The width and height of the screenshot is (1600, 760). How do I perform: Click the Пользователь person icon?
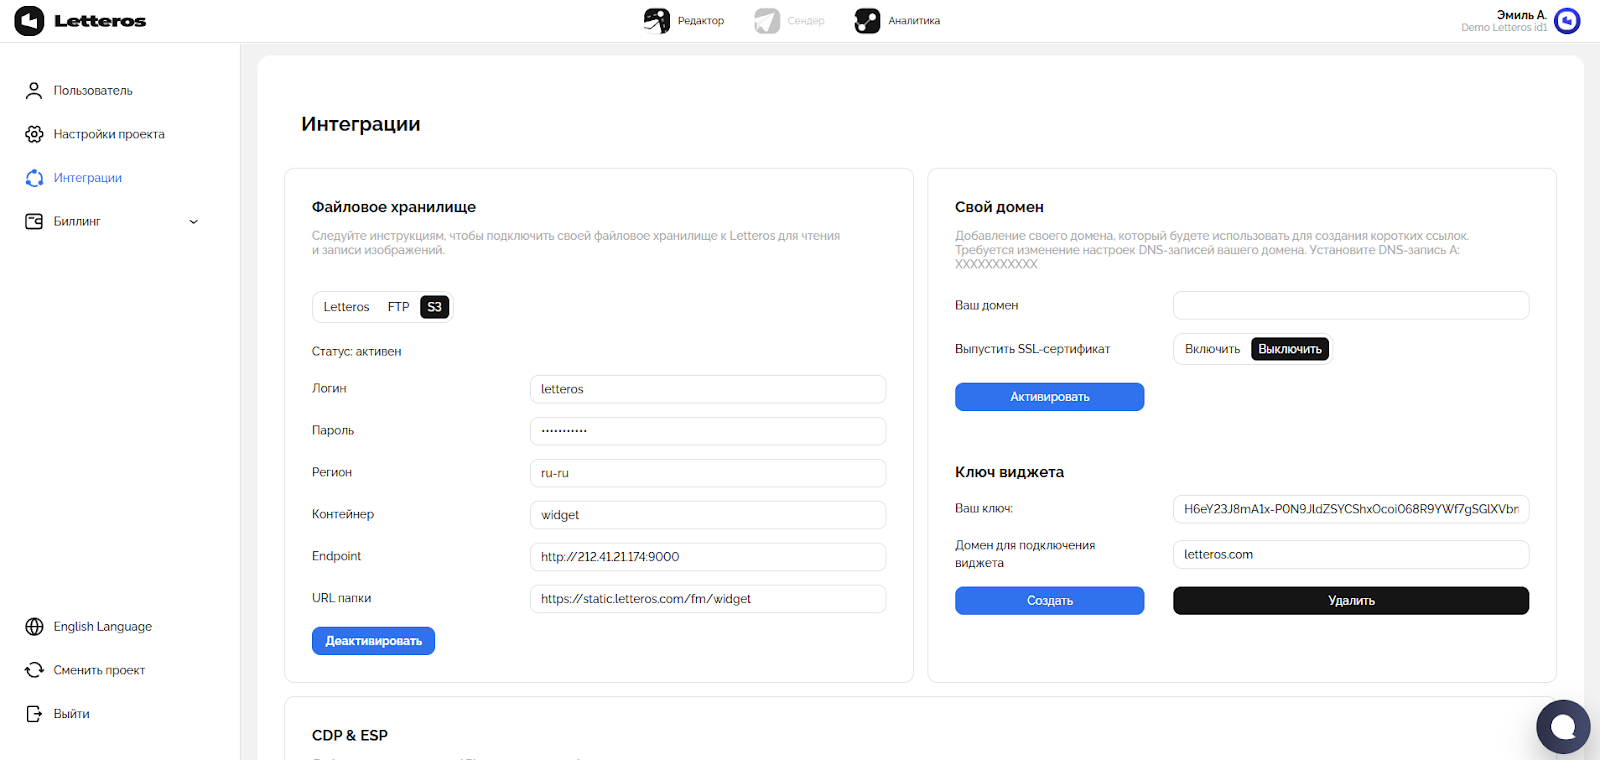coord(34,91)
